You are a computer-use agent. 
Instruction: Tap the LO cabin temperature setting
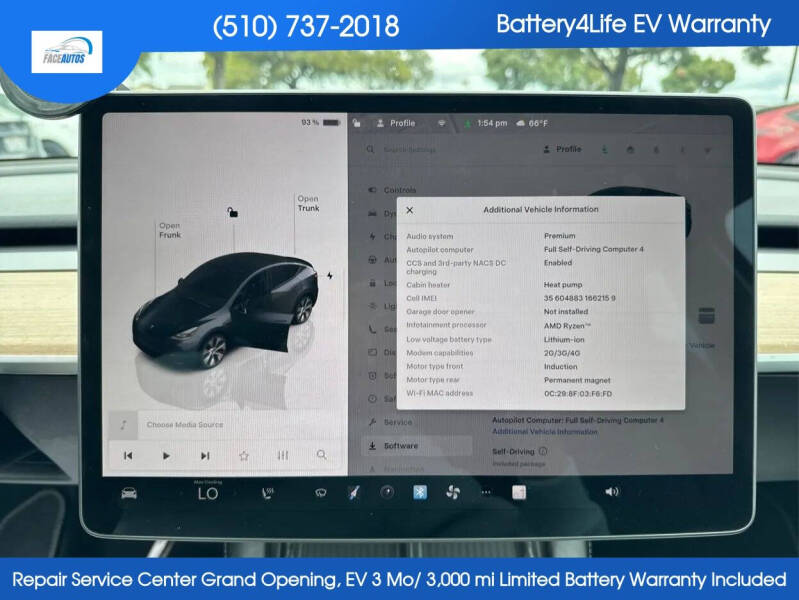pos(208,493)
